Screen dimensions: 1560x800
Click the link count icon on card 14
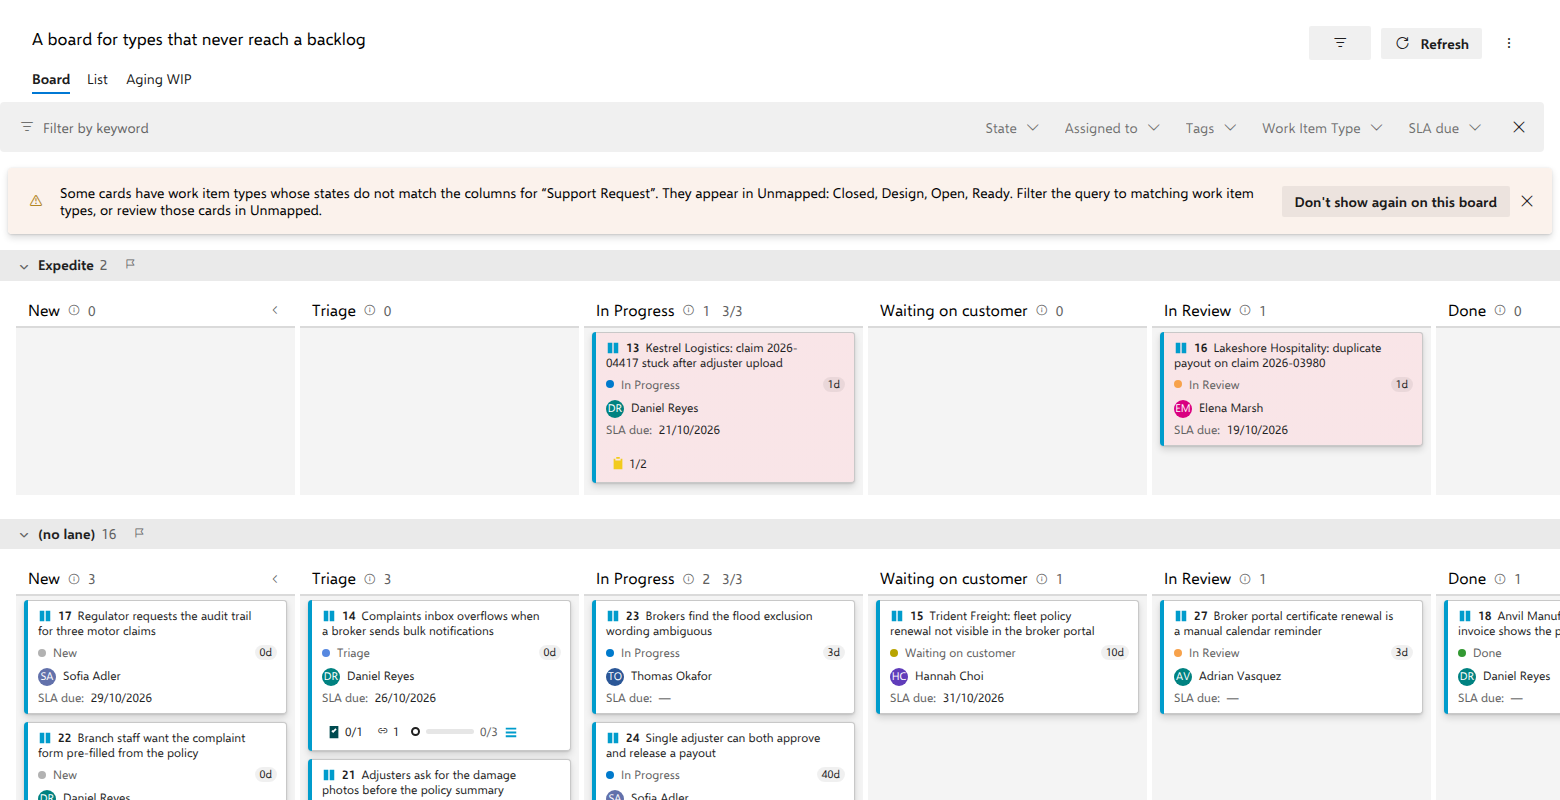point(382,732)
